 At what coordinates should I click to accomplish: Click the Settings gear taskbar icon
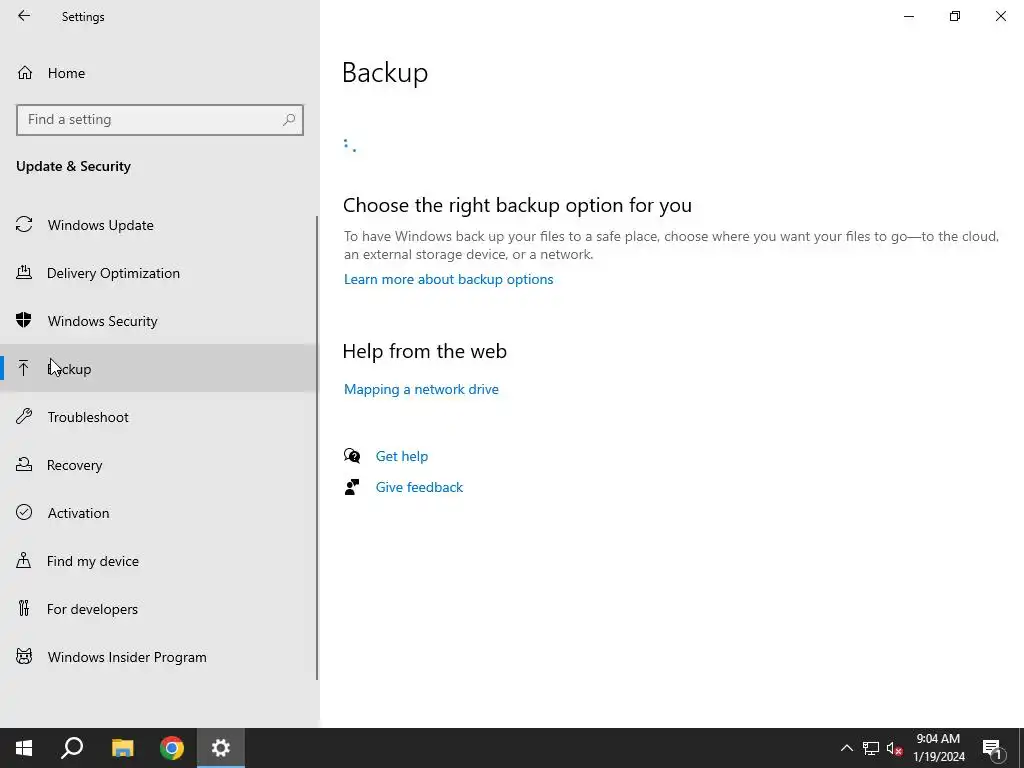click(221, 748)
